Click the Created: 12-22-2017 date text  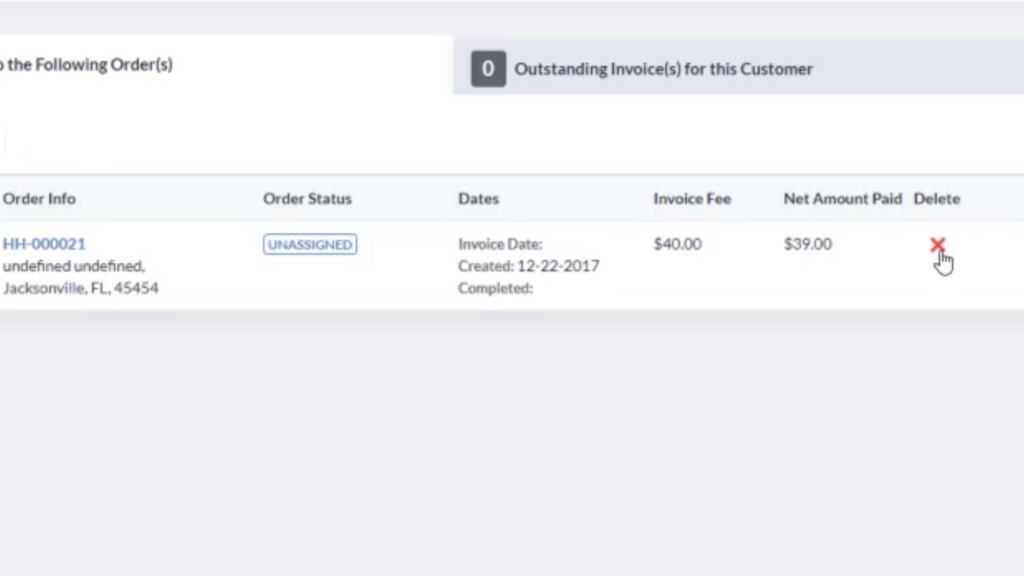[x=528, y=266]
